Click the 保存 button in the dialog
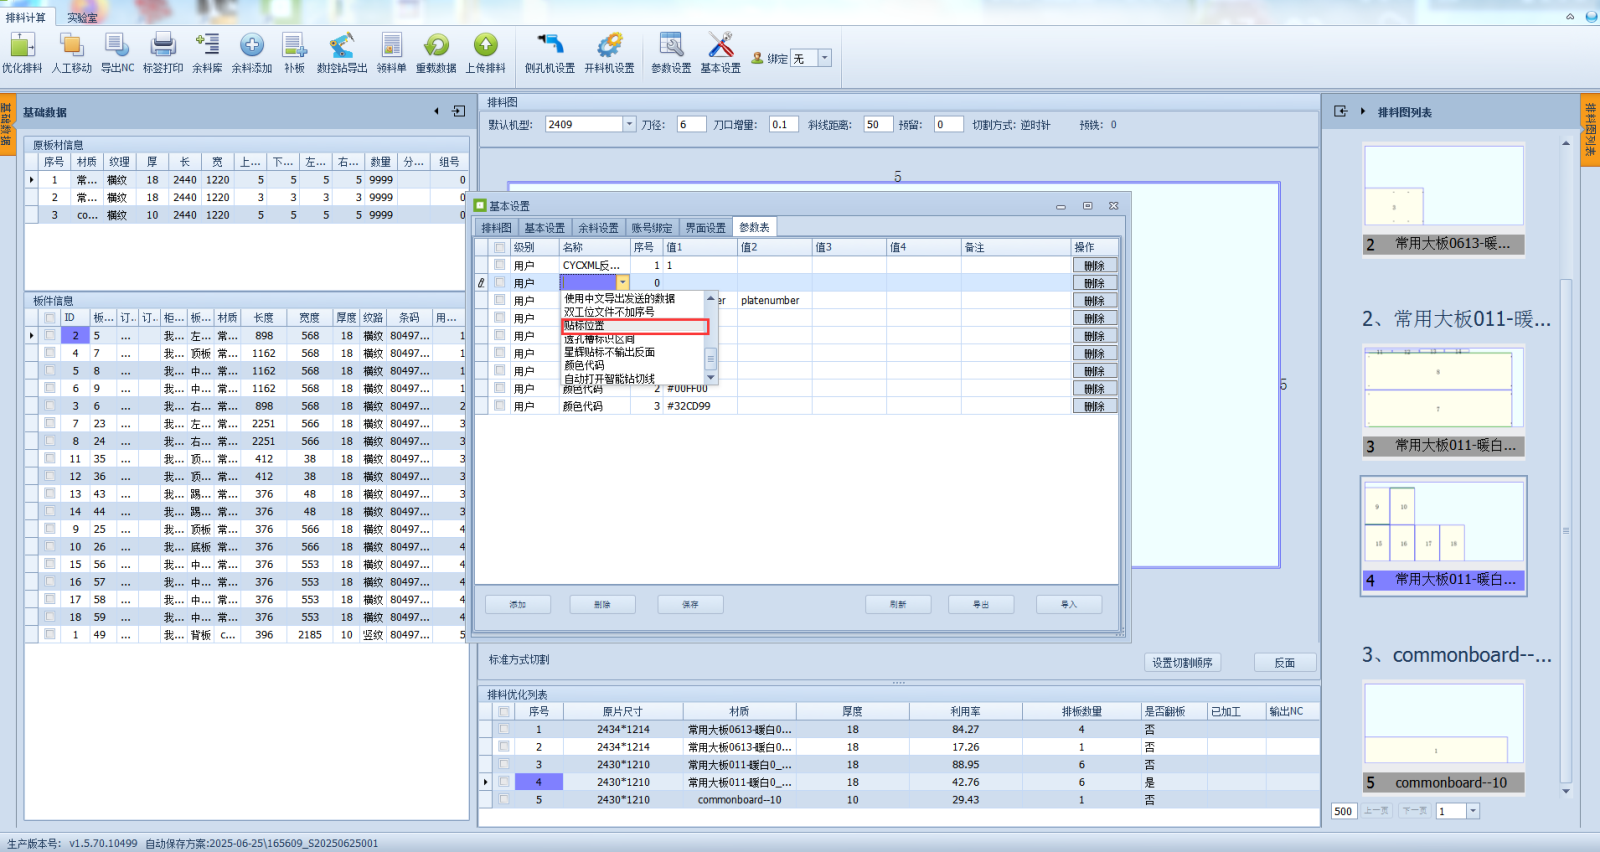1600x852 pixels. (x=690, y=604)
